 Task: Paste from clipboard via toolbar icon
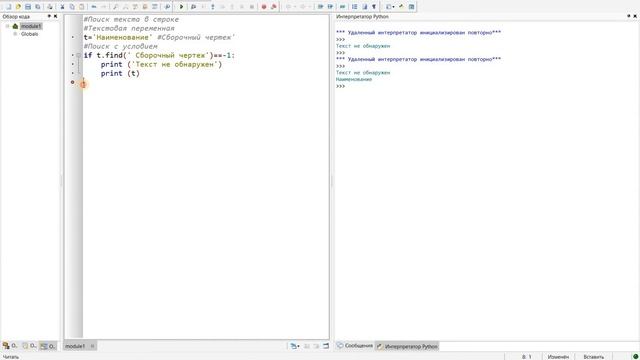click(x=82, y=7)
